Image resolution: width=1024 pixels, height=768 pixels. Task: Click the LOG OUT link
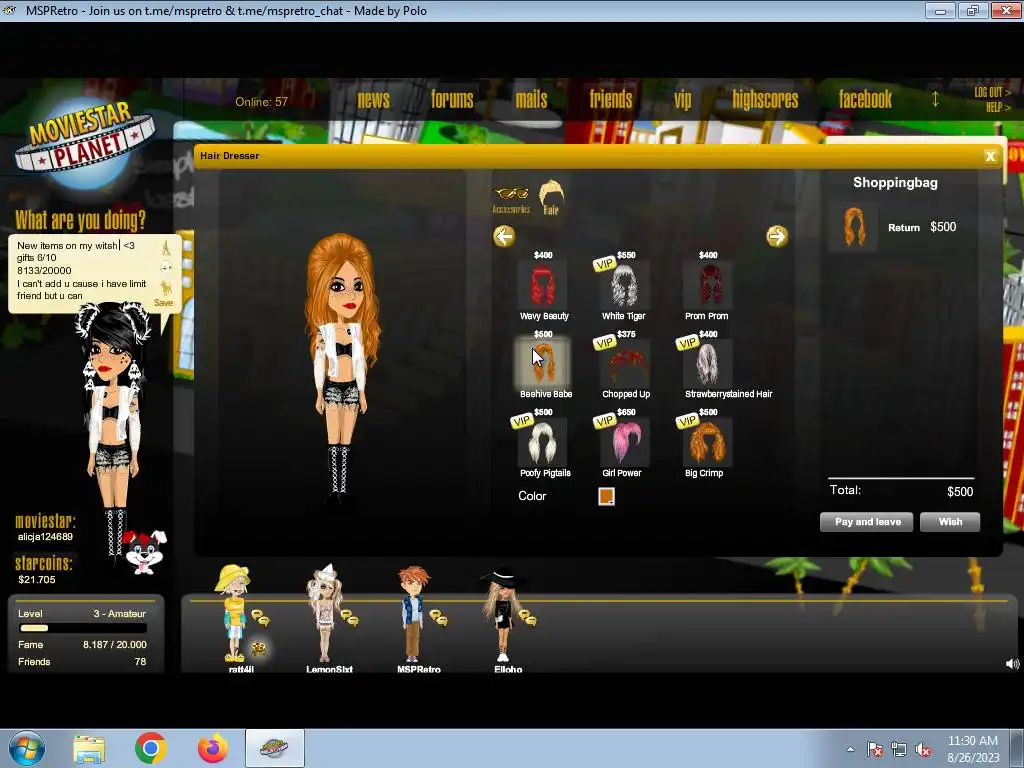tap(992, 92)
